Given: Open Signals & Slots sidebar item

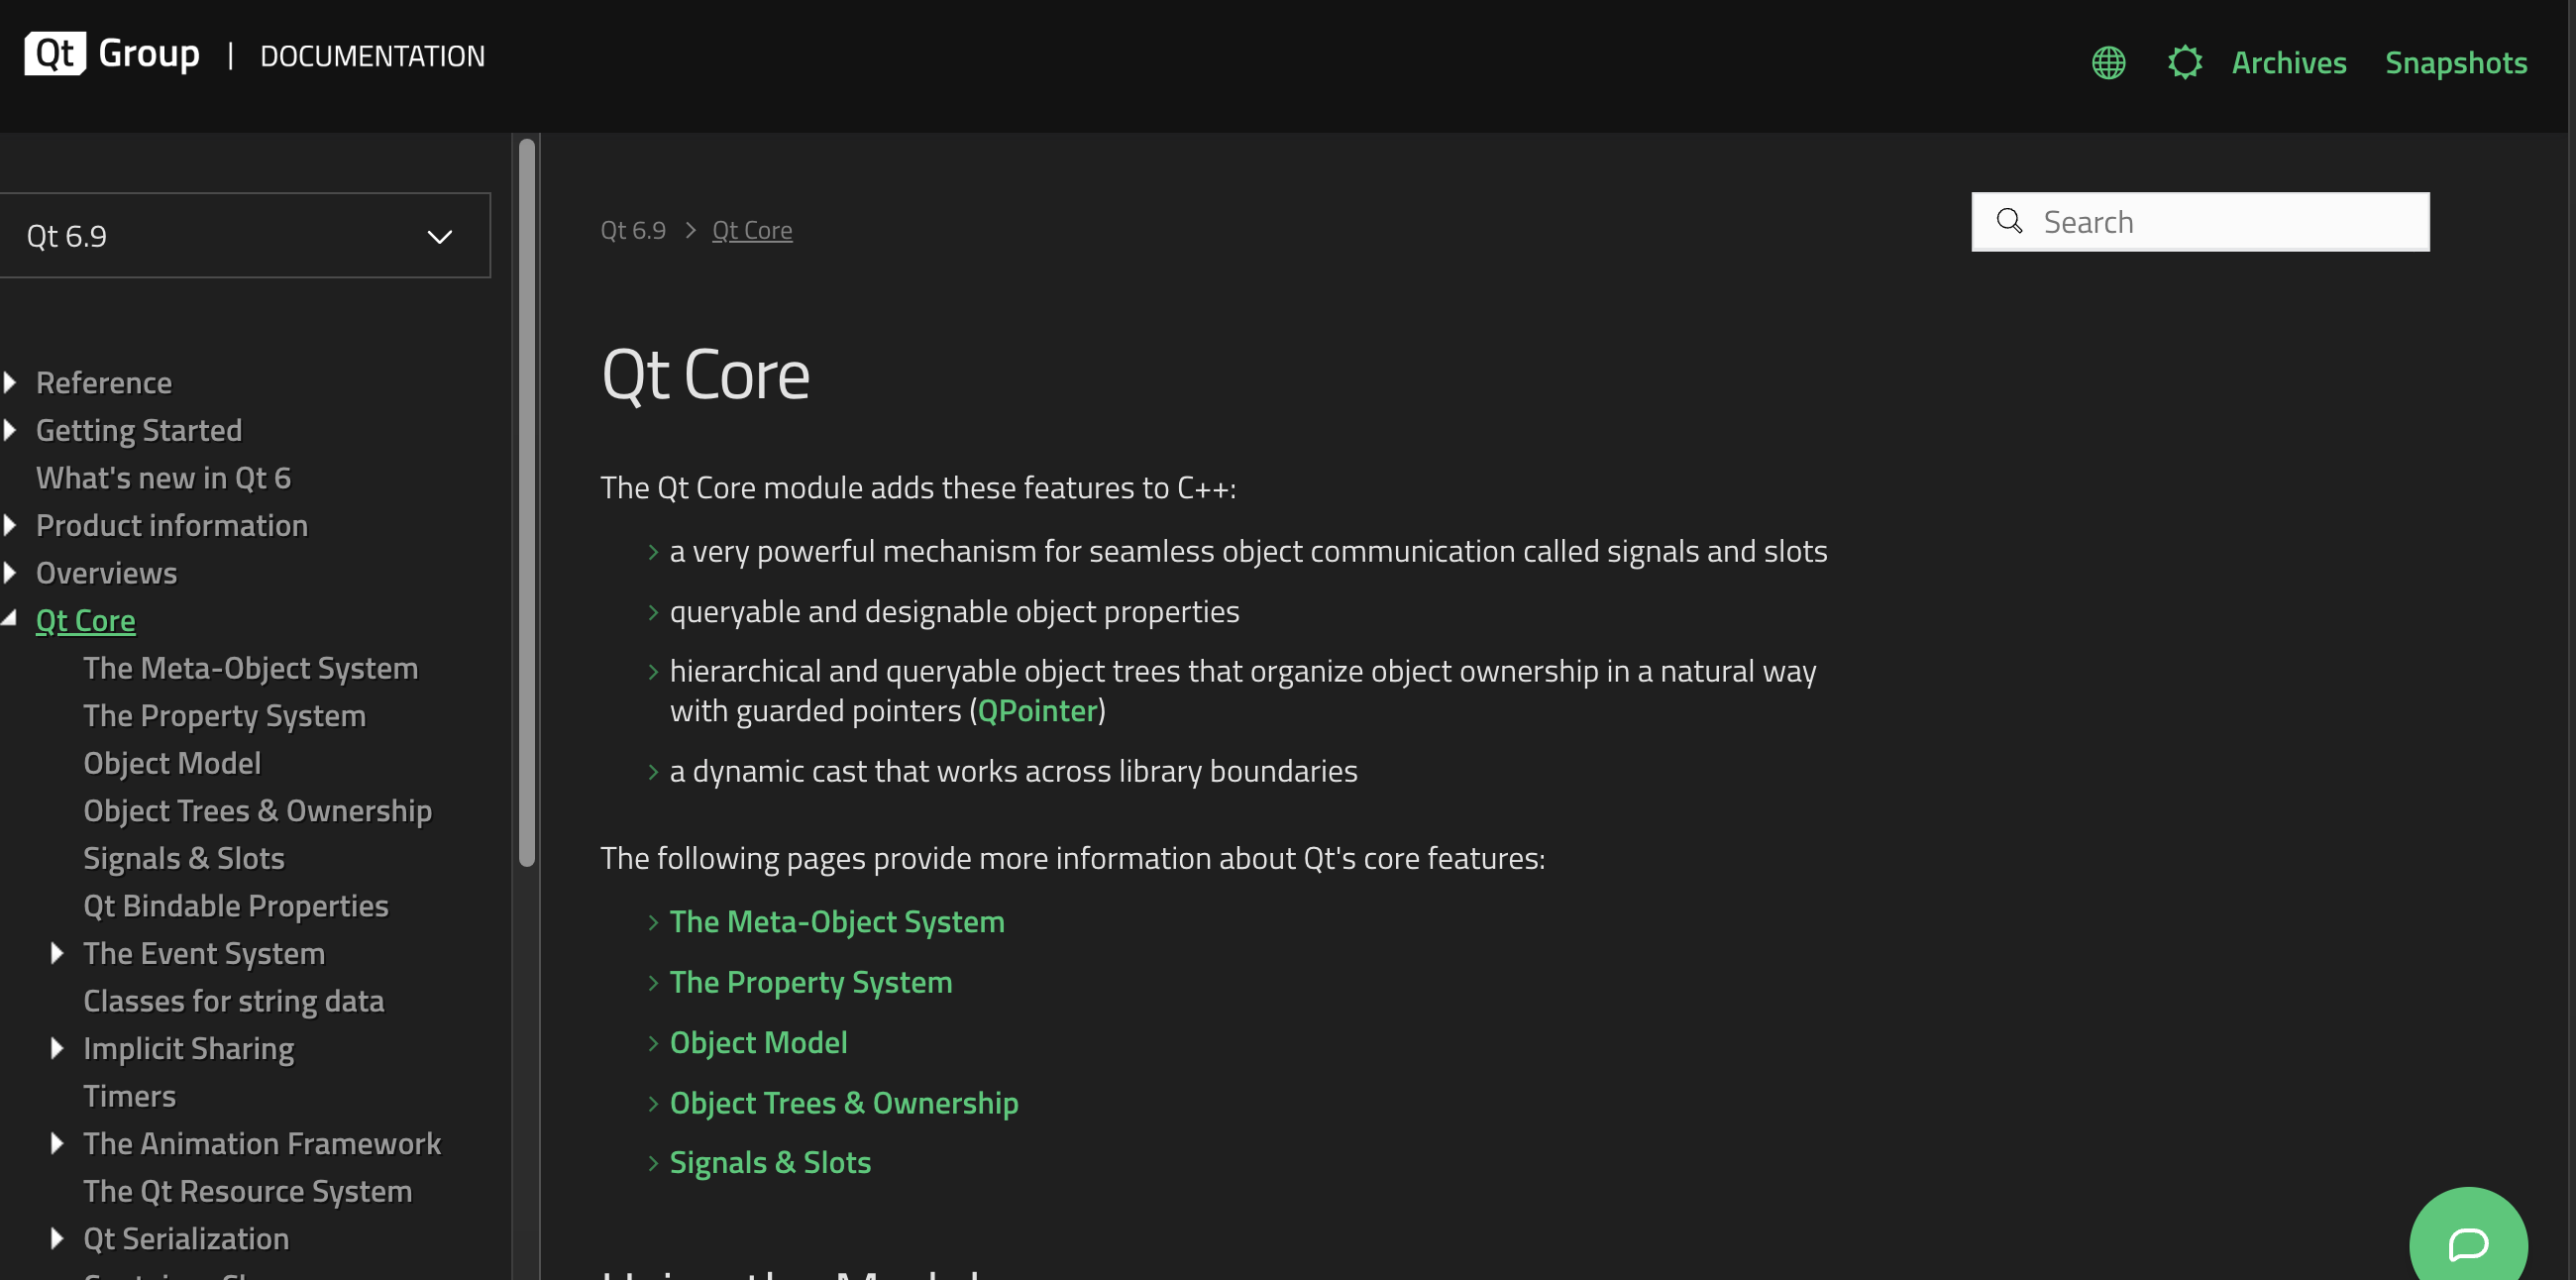Looking at the screenshot, I should [184, 858].
